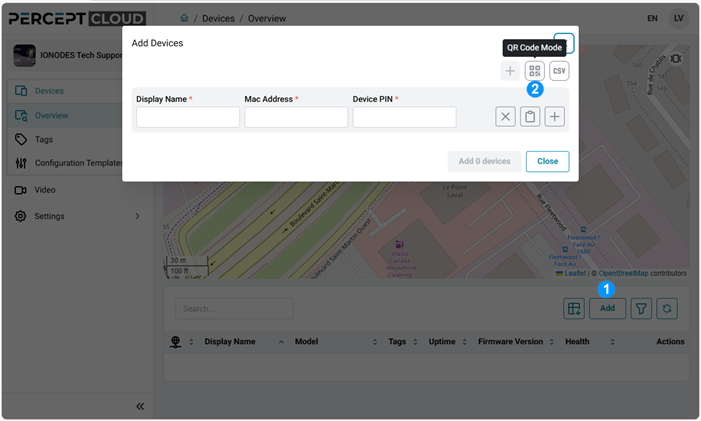Open the Tags menu item
The image size is (701, 421).
[44, 139]
